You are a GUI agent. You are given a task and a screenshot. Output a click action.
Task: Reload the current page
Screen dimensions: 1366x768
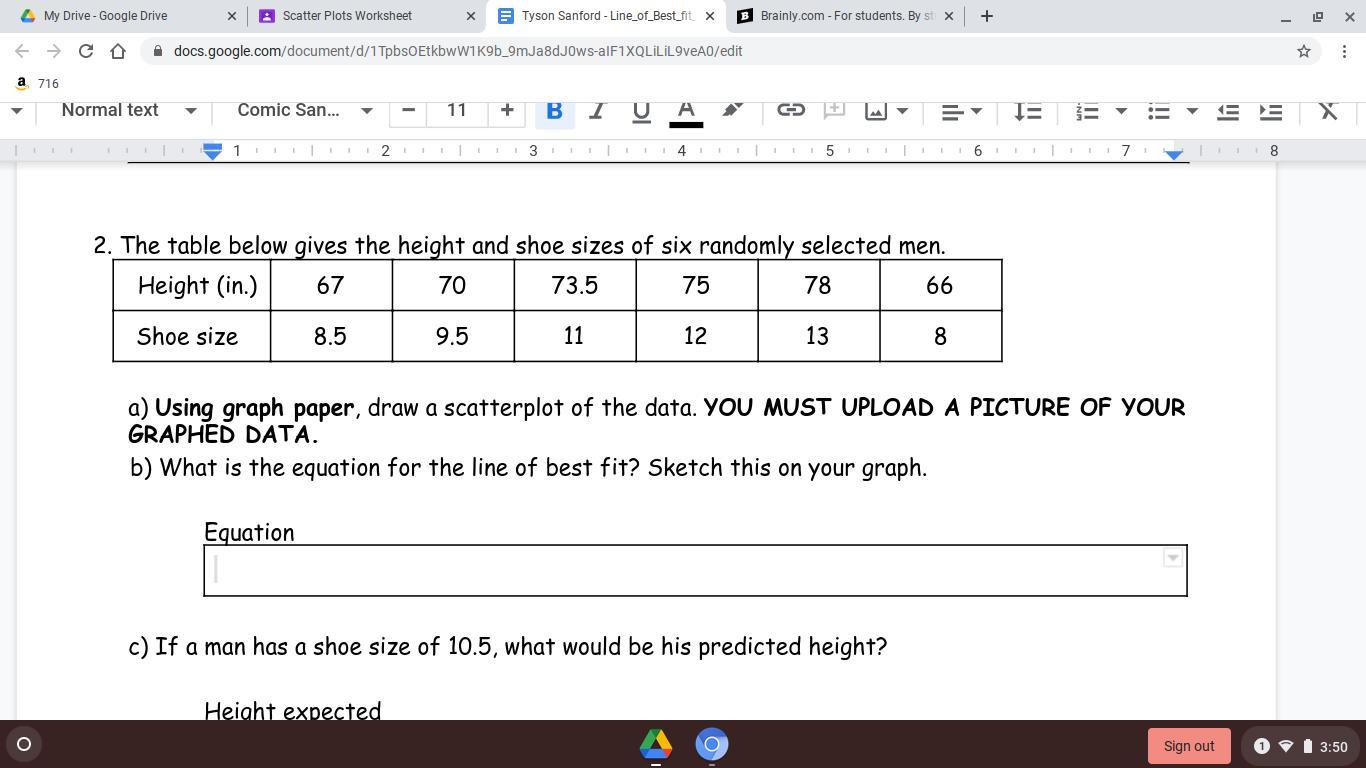point(86,51)
